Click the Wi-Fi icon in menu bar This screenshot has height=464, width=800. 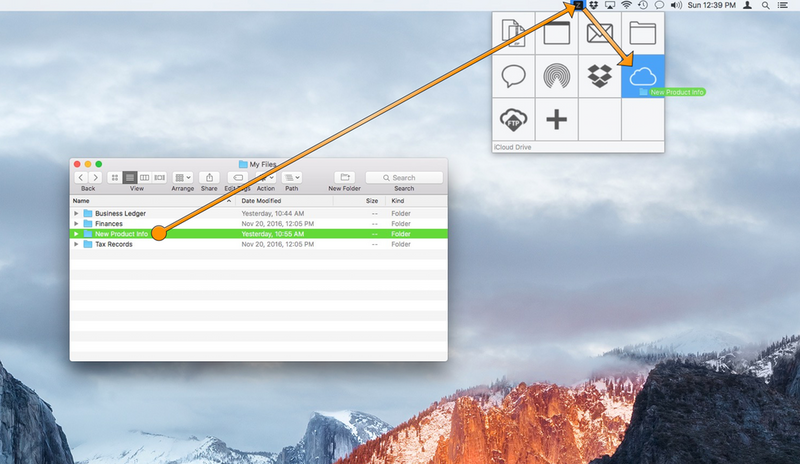coord(627,5)
